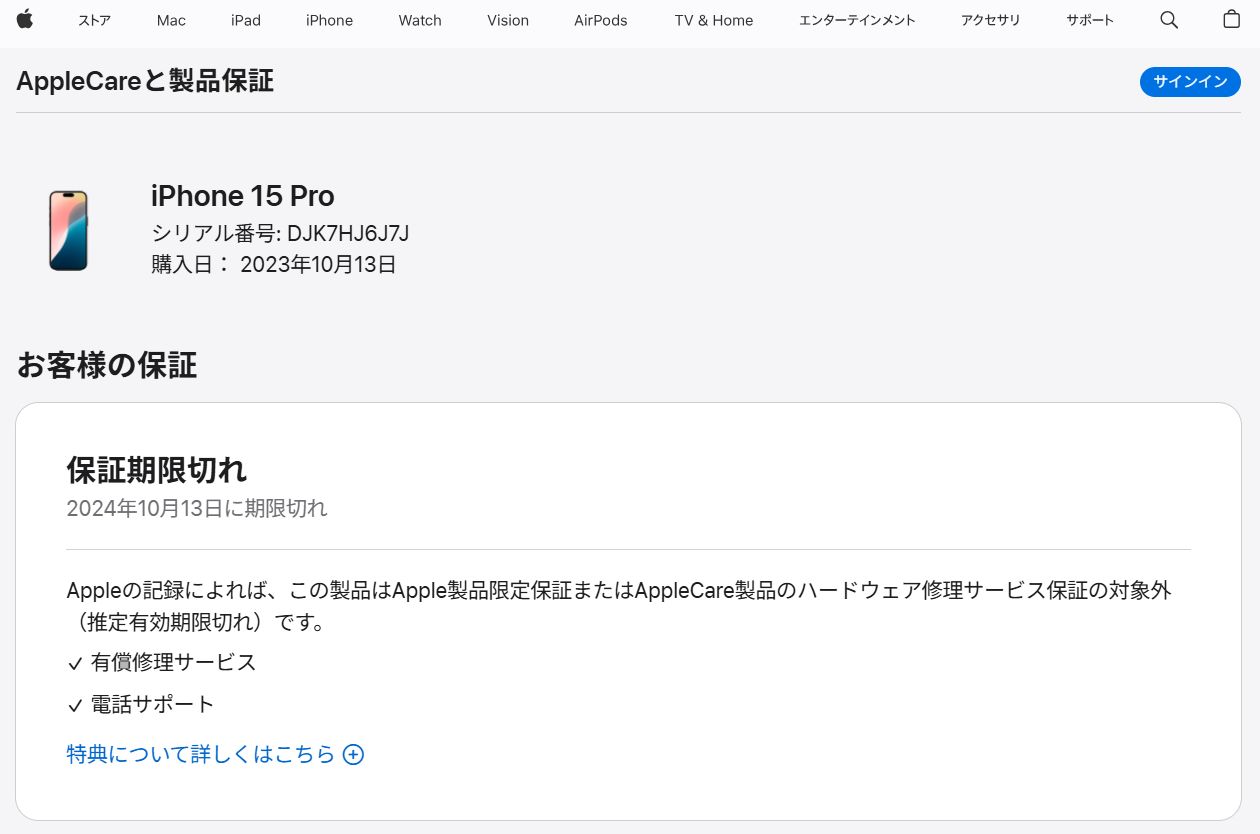Click the plus circle icon beside 特典について

353,755
